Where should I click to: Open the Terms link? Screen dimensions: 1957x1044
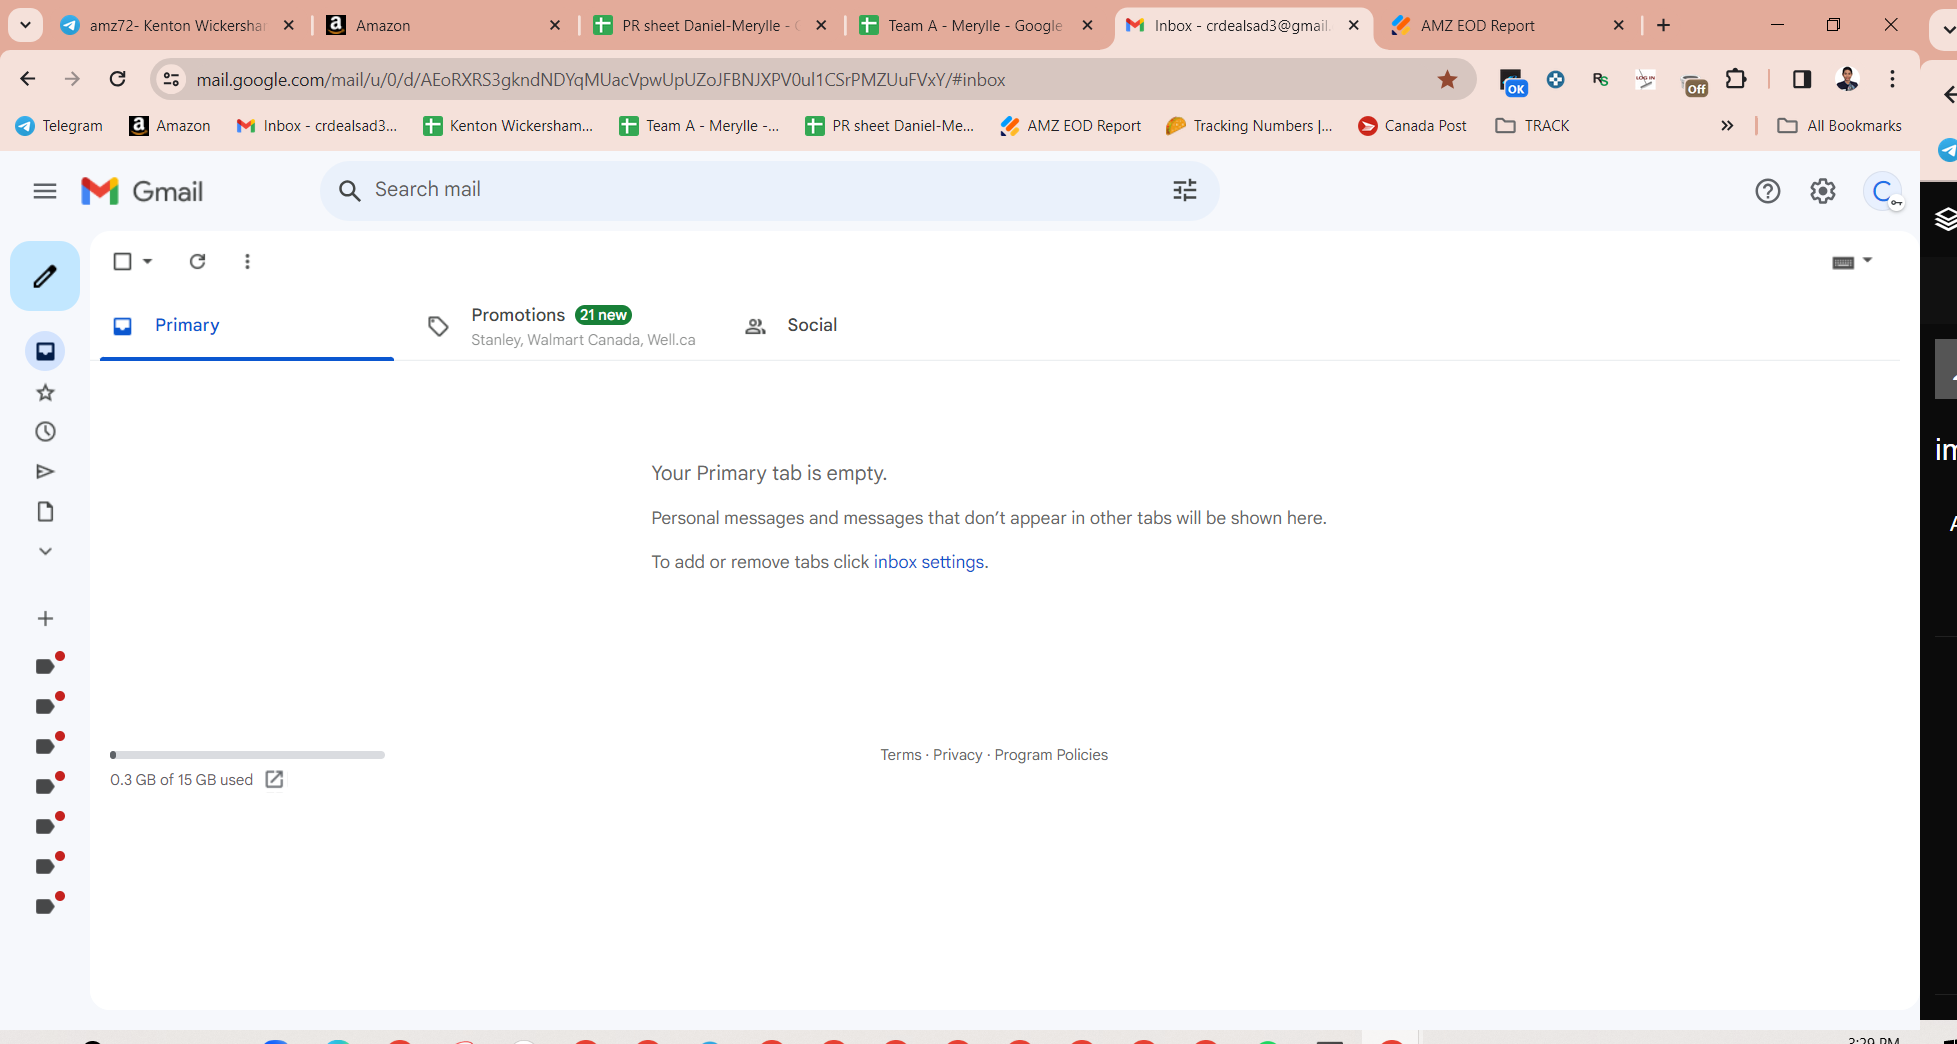click(901, 755)
